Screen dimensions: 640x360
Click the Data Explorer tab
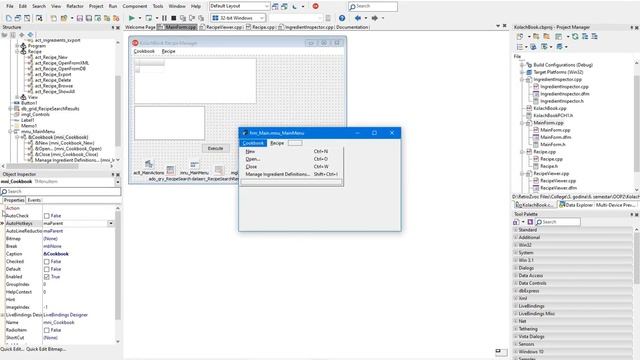coord(576,205)
